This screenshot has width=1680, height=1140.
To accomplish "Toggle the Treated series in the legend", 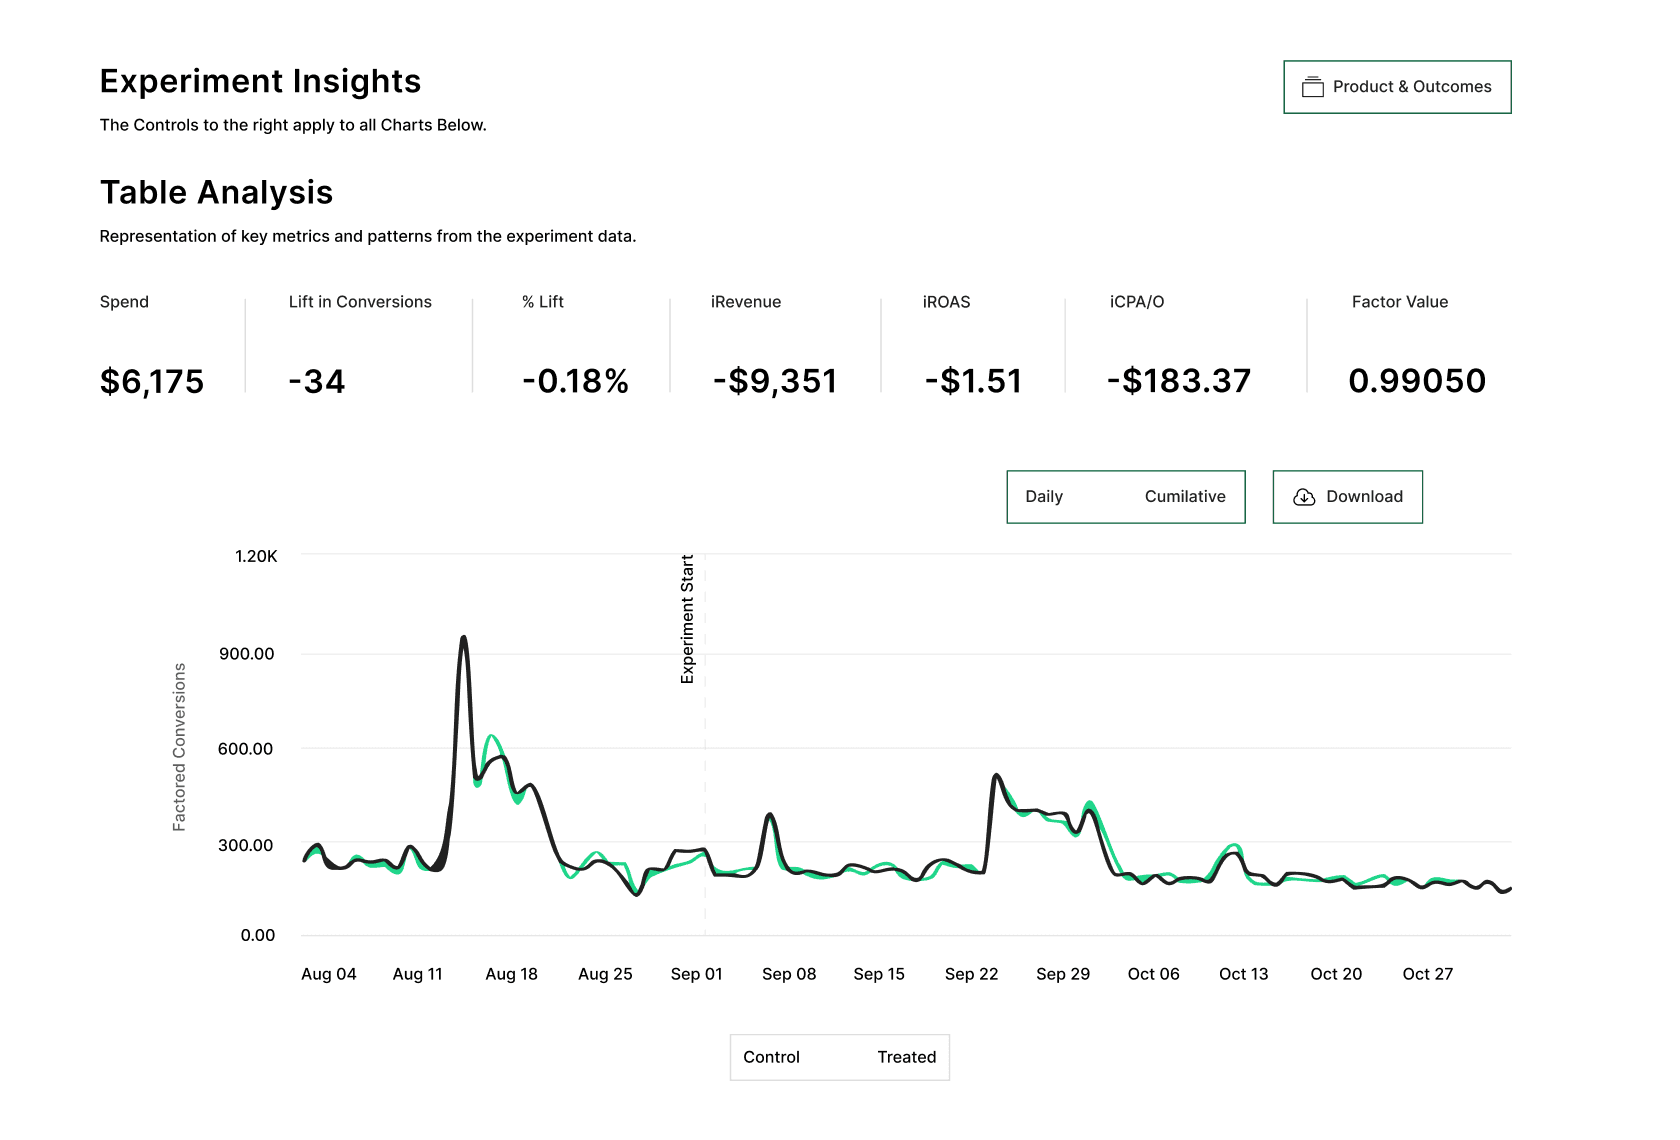I will click(x=906, y=1057).
